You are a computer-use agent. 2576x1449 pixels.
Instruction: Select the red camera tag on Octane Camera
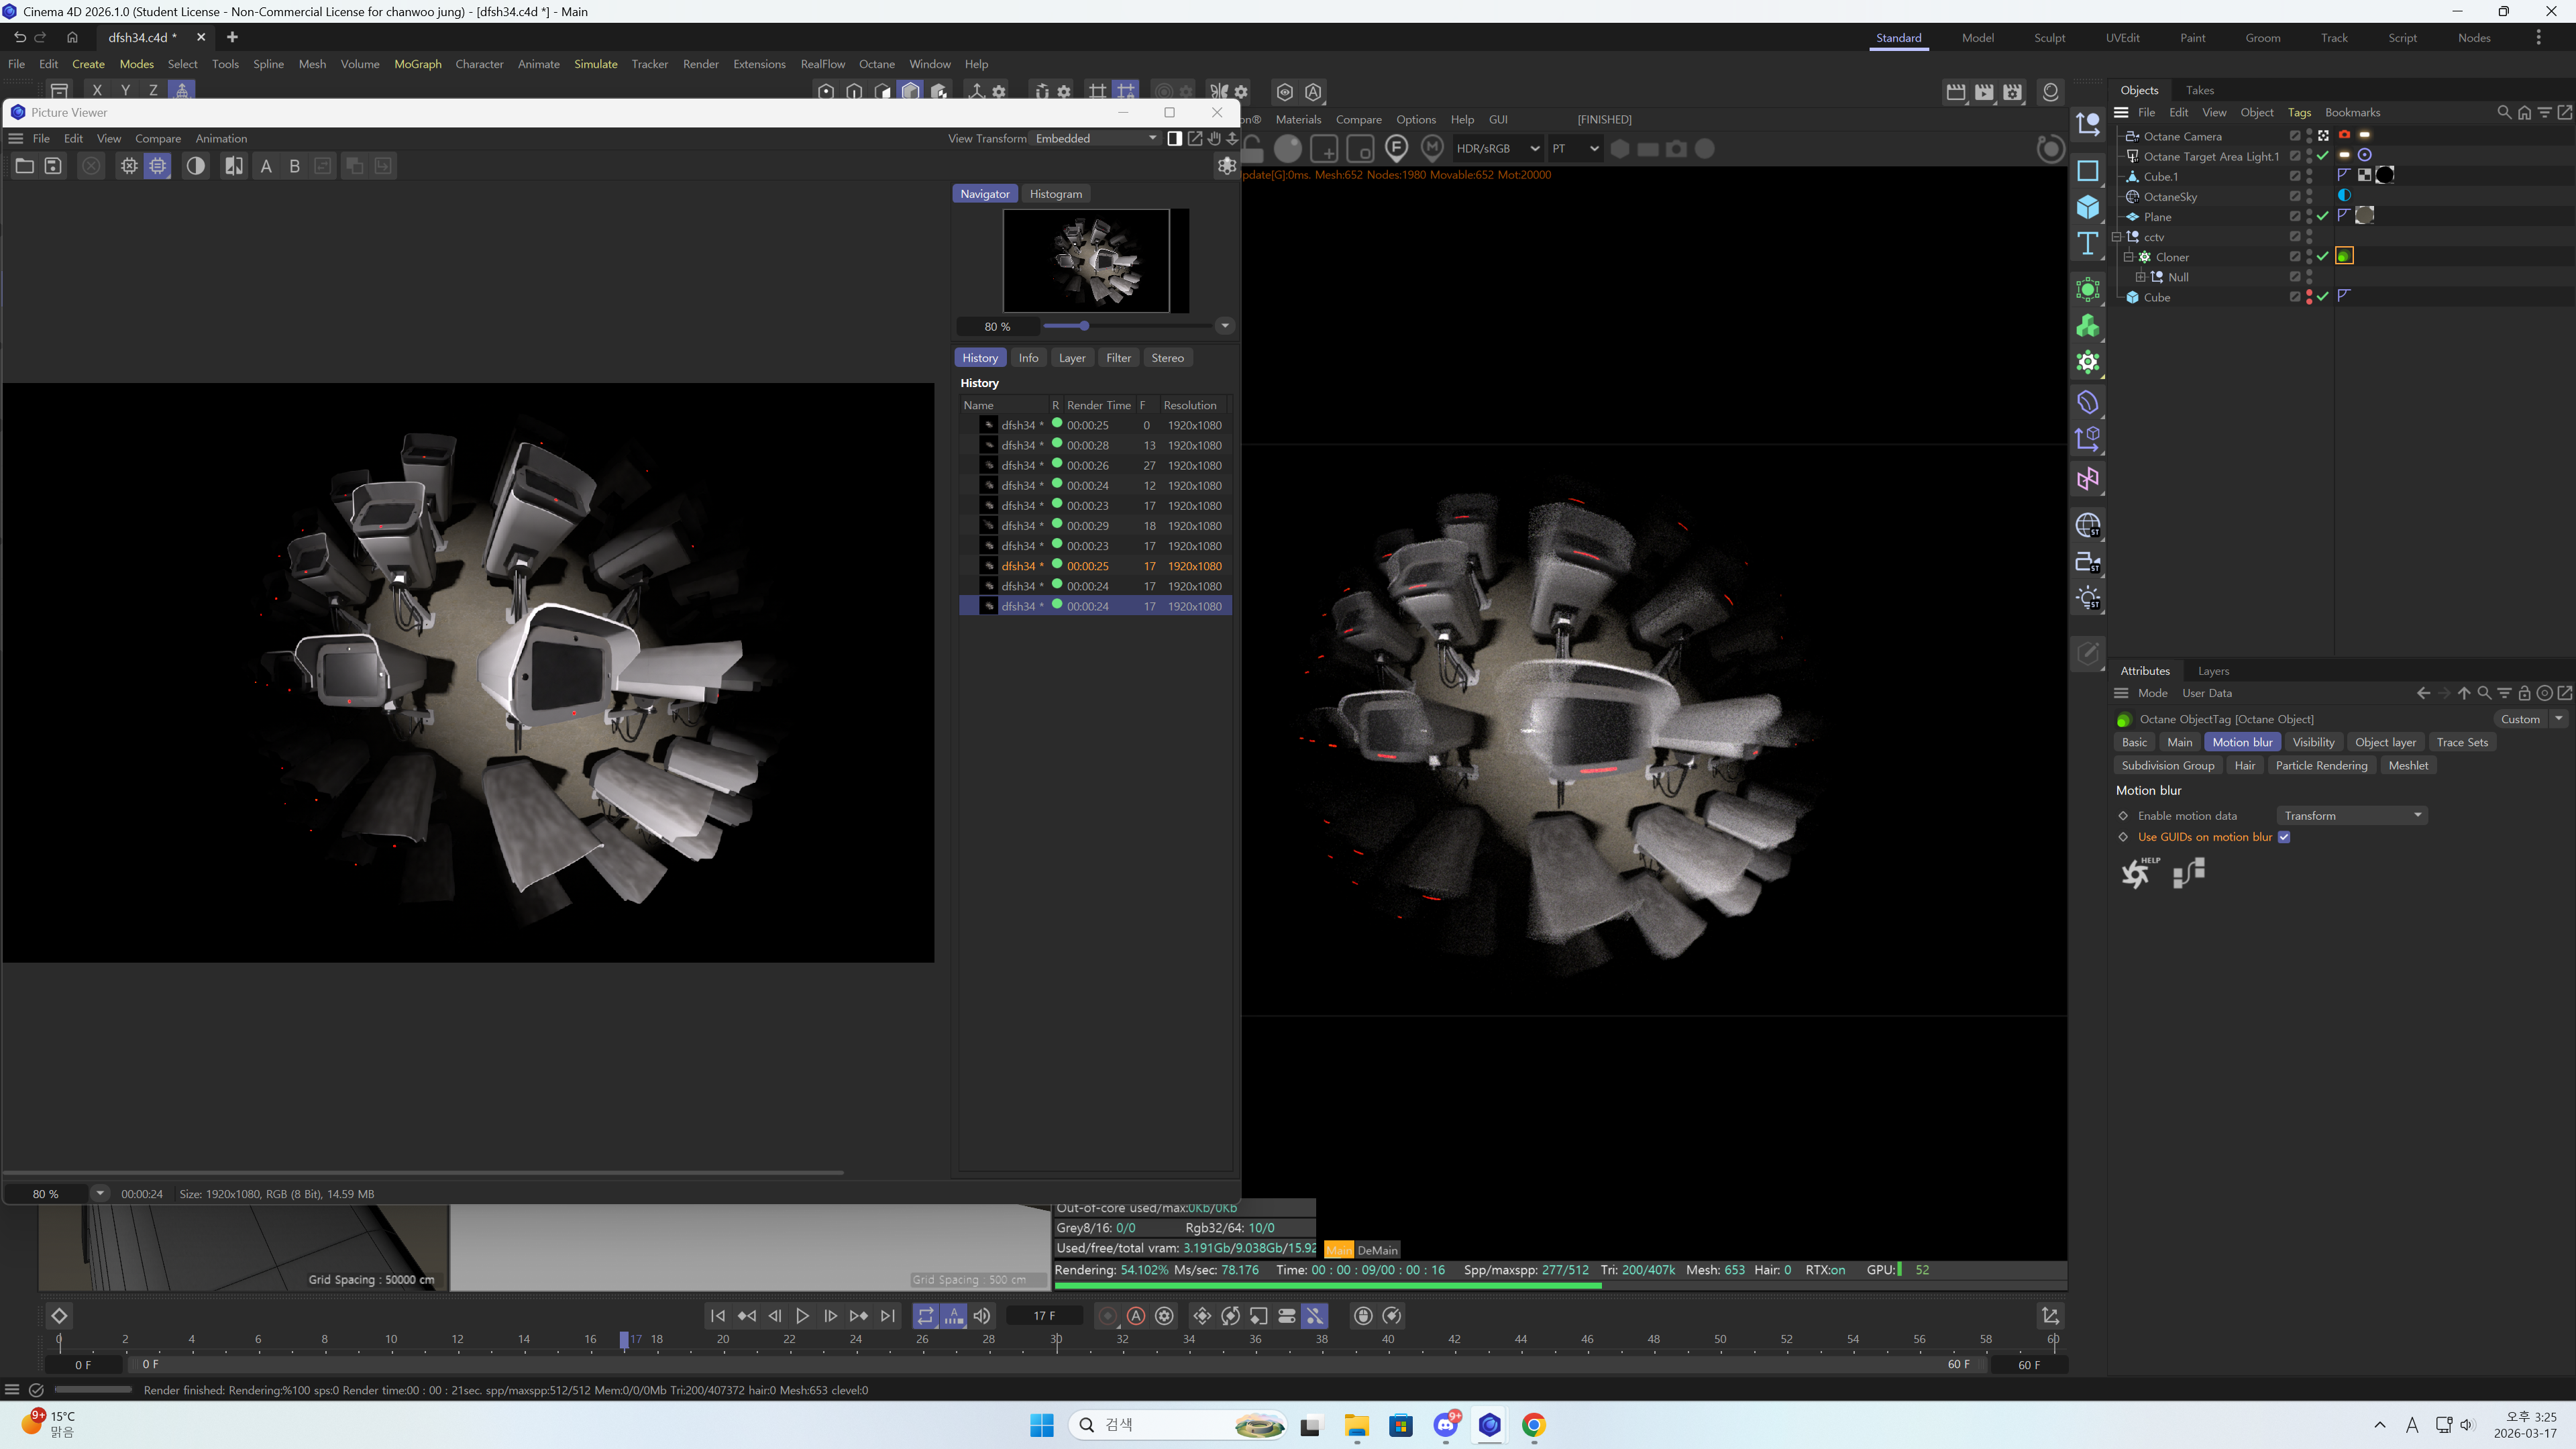click(x=2344, y=135)
